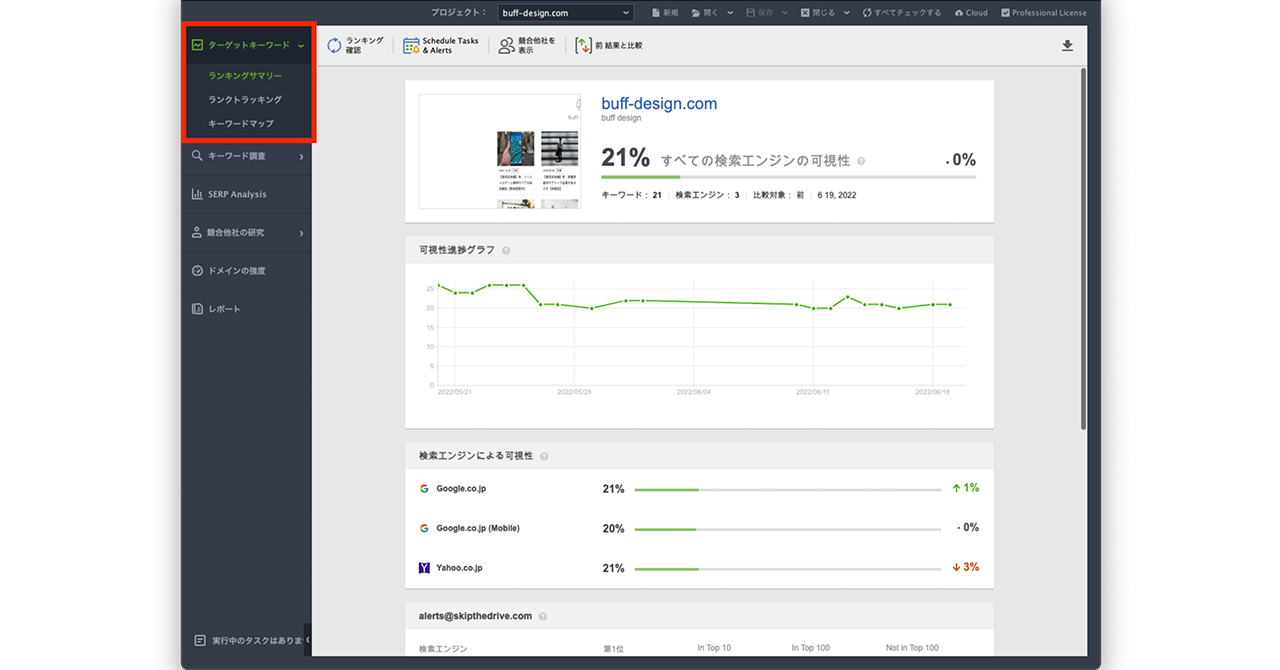The height and width of the screenshot is (670, 1280).
Task: Open Schedule Tasks & Alerts calendar icon
Action: point(411,45)
